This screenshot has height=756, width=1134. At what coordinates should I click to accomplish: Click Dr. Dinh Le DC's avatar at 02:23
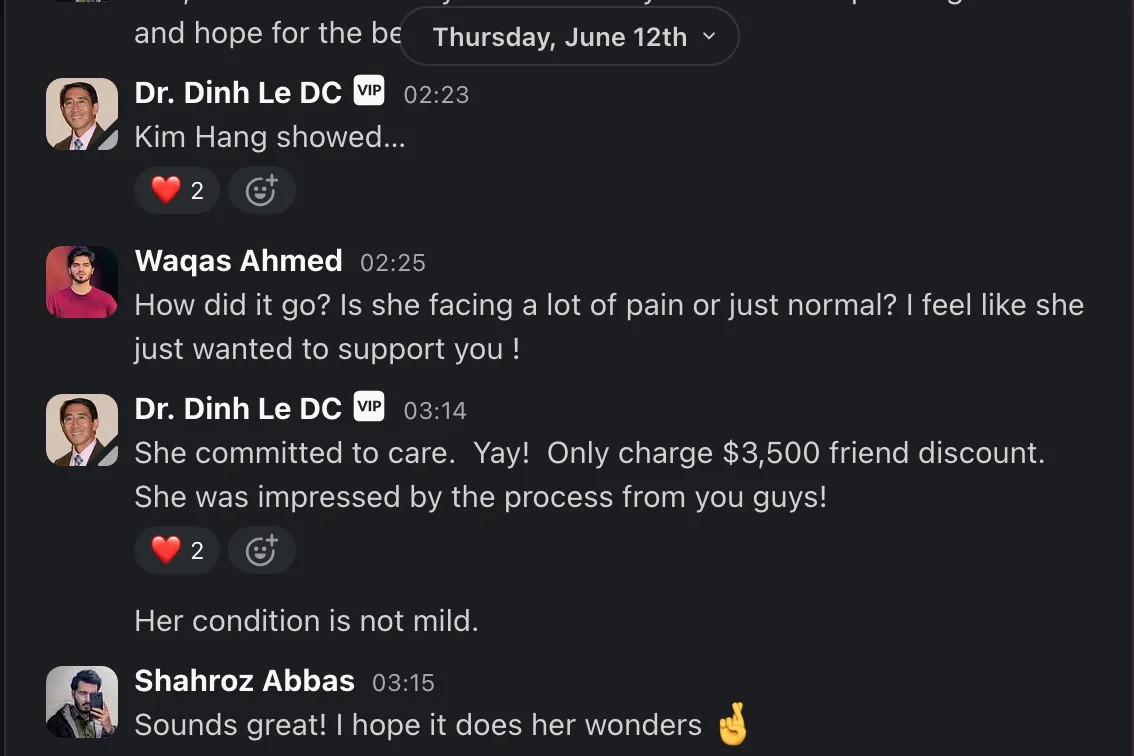coord(82,114)
